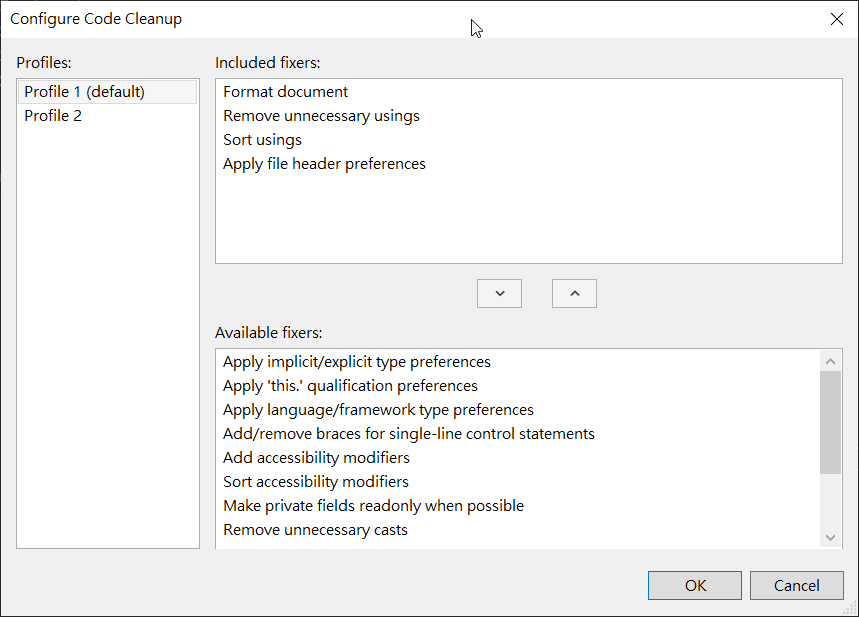Select Apply file header preferences
The width and height of the screenshot is (859, 617).
(324, 164)
